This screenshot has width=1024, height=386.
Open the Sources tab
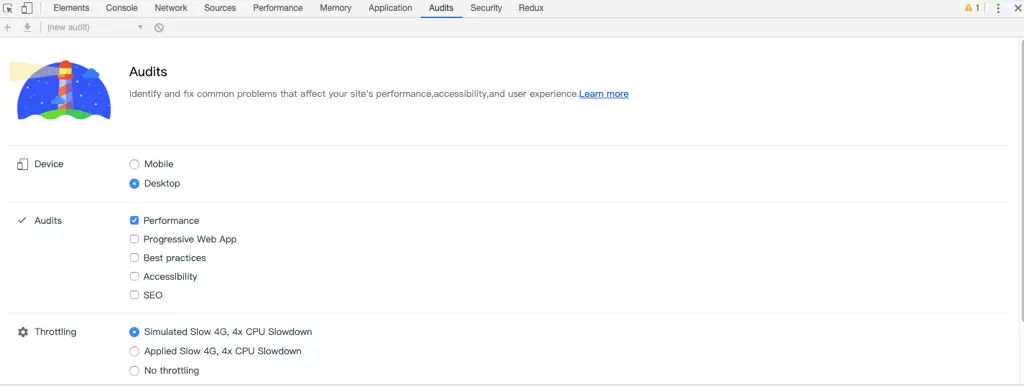(x=220, y=8)
